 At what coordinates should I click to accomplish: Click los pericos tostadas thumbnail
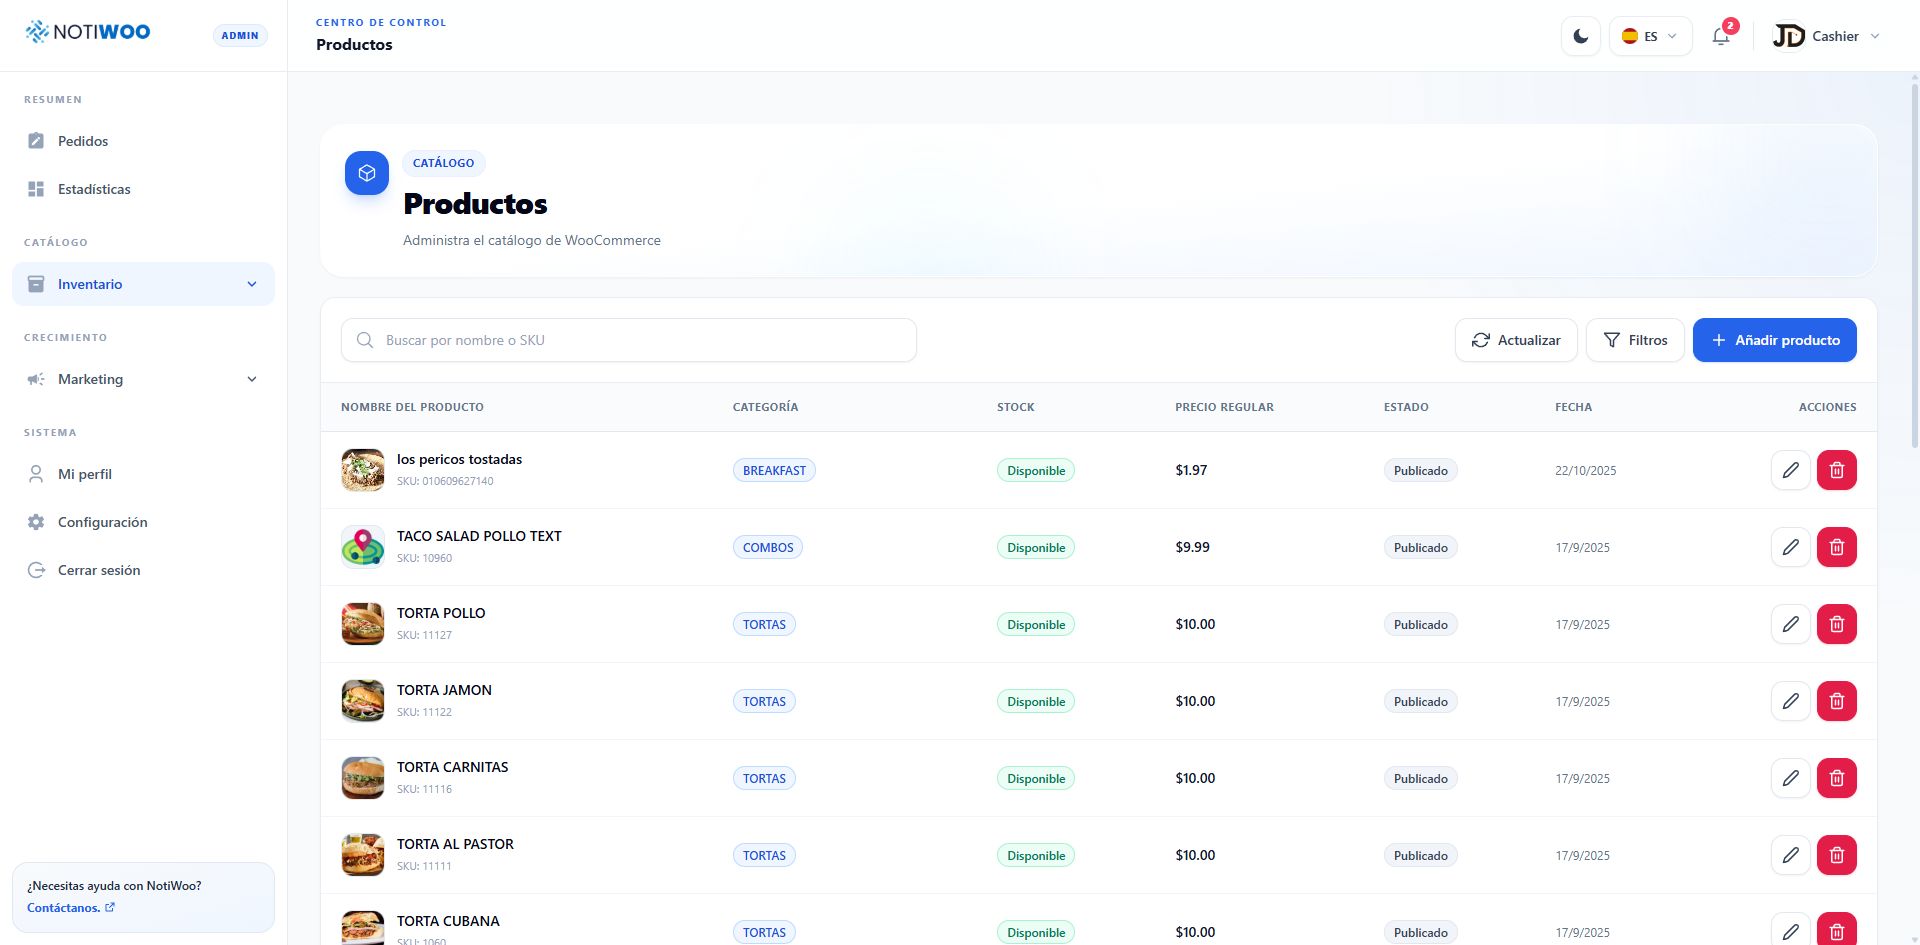coord(363,470)
